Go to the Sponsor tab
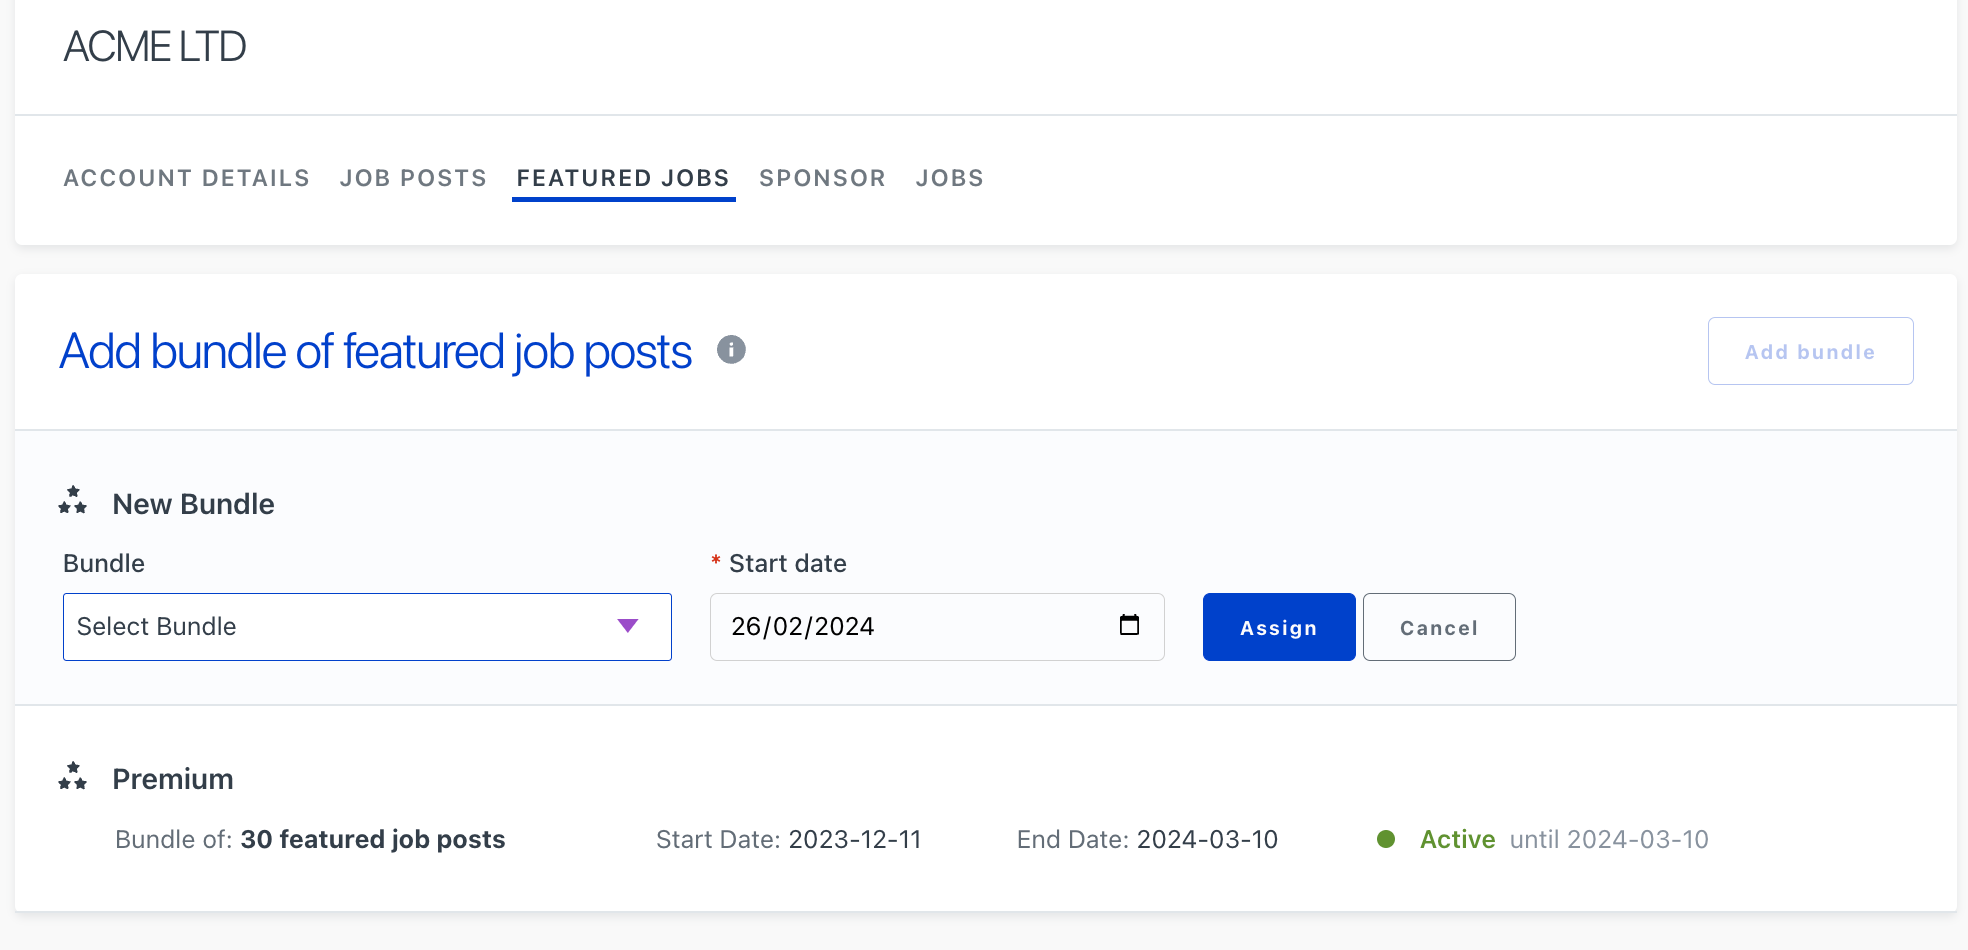1968x950 pixels. 822,178
